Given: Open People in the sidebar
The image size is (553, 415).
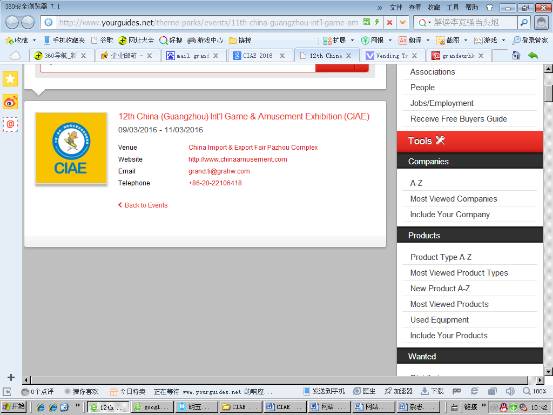Looking at the screenshot, I should pyautogui.click(x=422, y=87).
